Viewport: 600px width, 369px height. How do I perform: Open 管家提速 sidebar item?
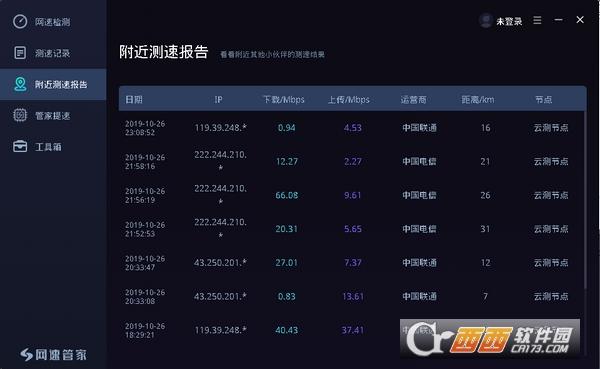(53, 115)
